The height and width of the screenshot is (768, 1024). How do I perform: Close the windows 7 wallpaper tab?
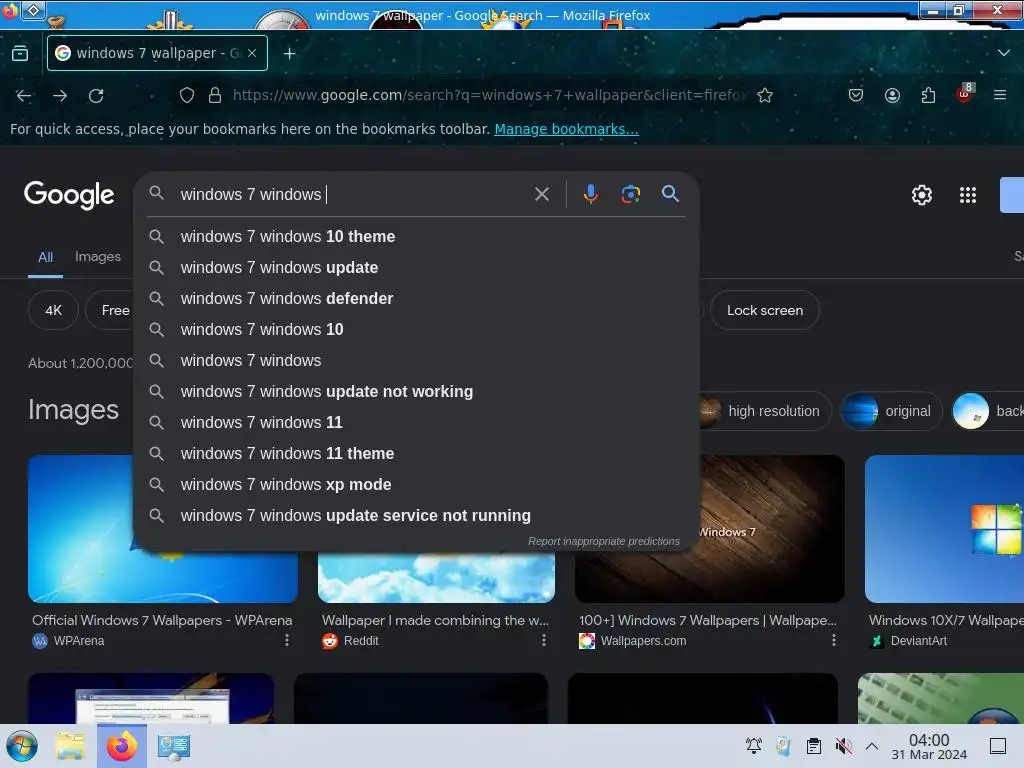(x=252, y=54)
